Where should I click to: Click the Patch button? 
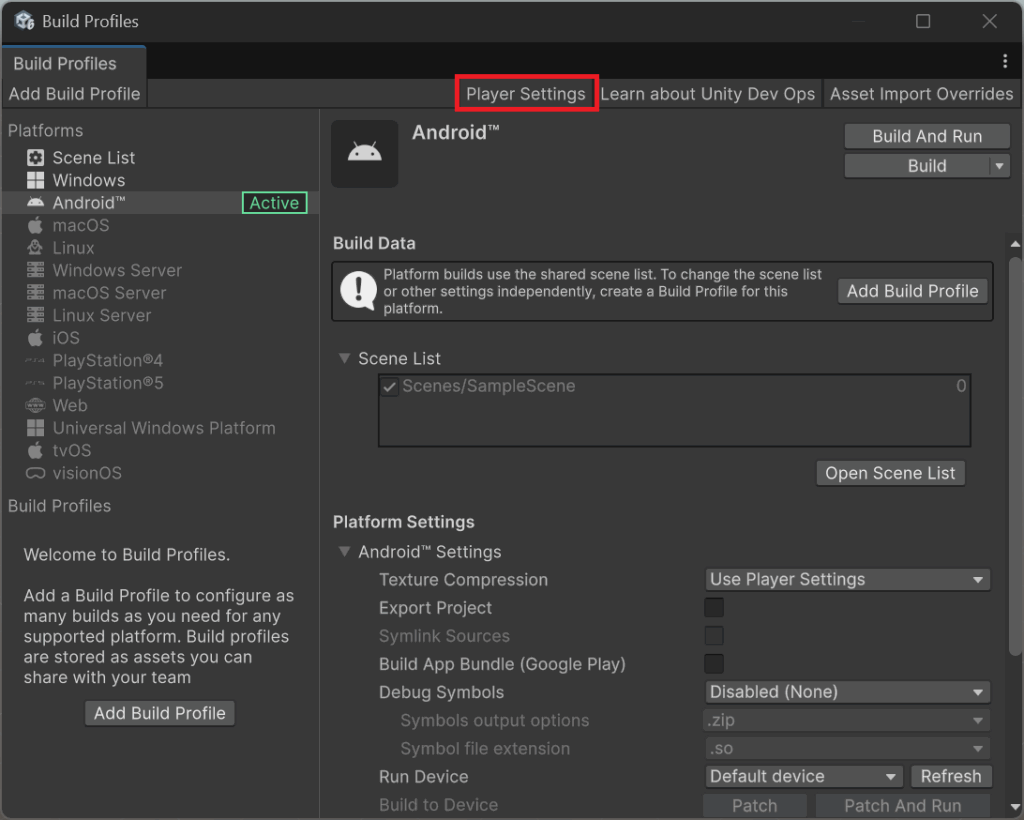click(x=754, y=806)
